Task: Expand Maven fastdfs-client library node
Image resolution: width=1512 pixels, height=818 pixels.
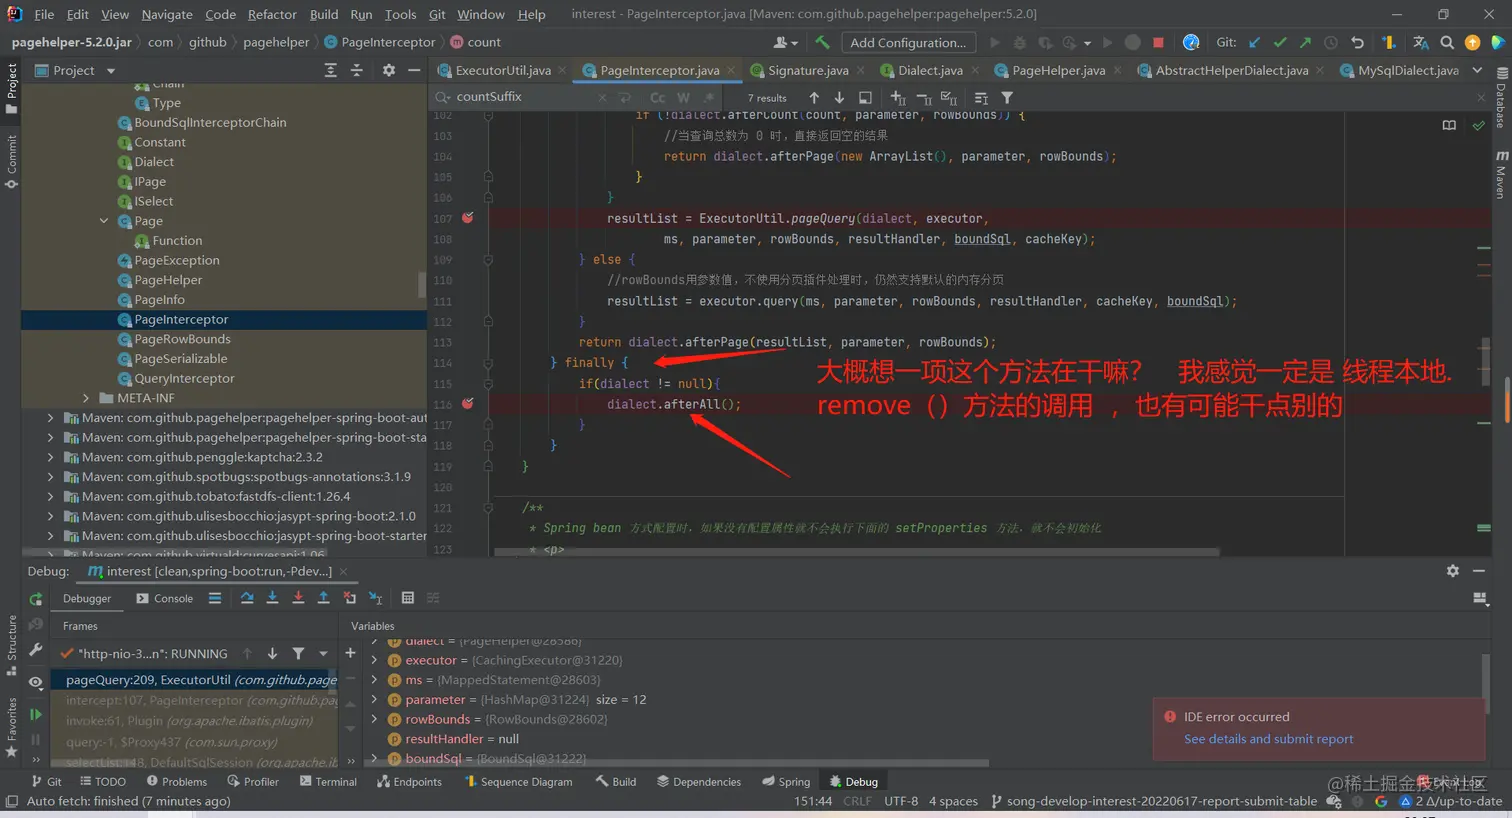Action: pos(50,496)
